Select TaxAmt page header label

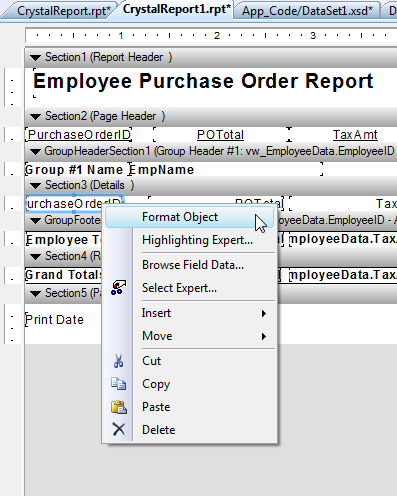point(355,135)
